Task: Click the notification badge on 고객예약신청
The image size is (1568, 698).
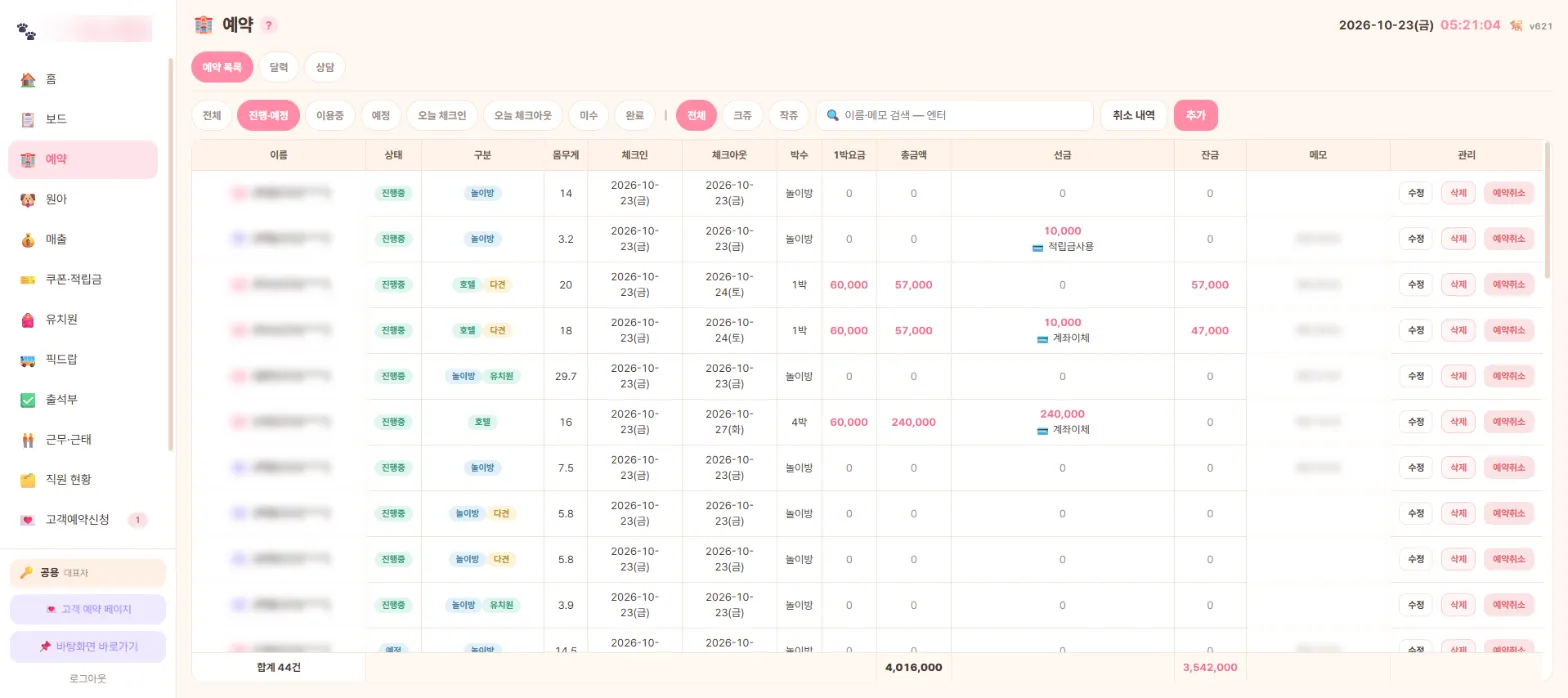Action: (138, 519)
